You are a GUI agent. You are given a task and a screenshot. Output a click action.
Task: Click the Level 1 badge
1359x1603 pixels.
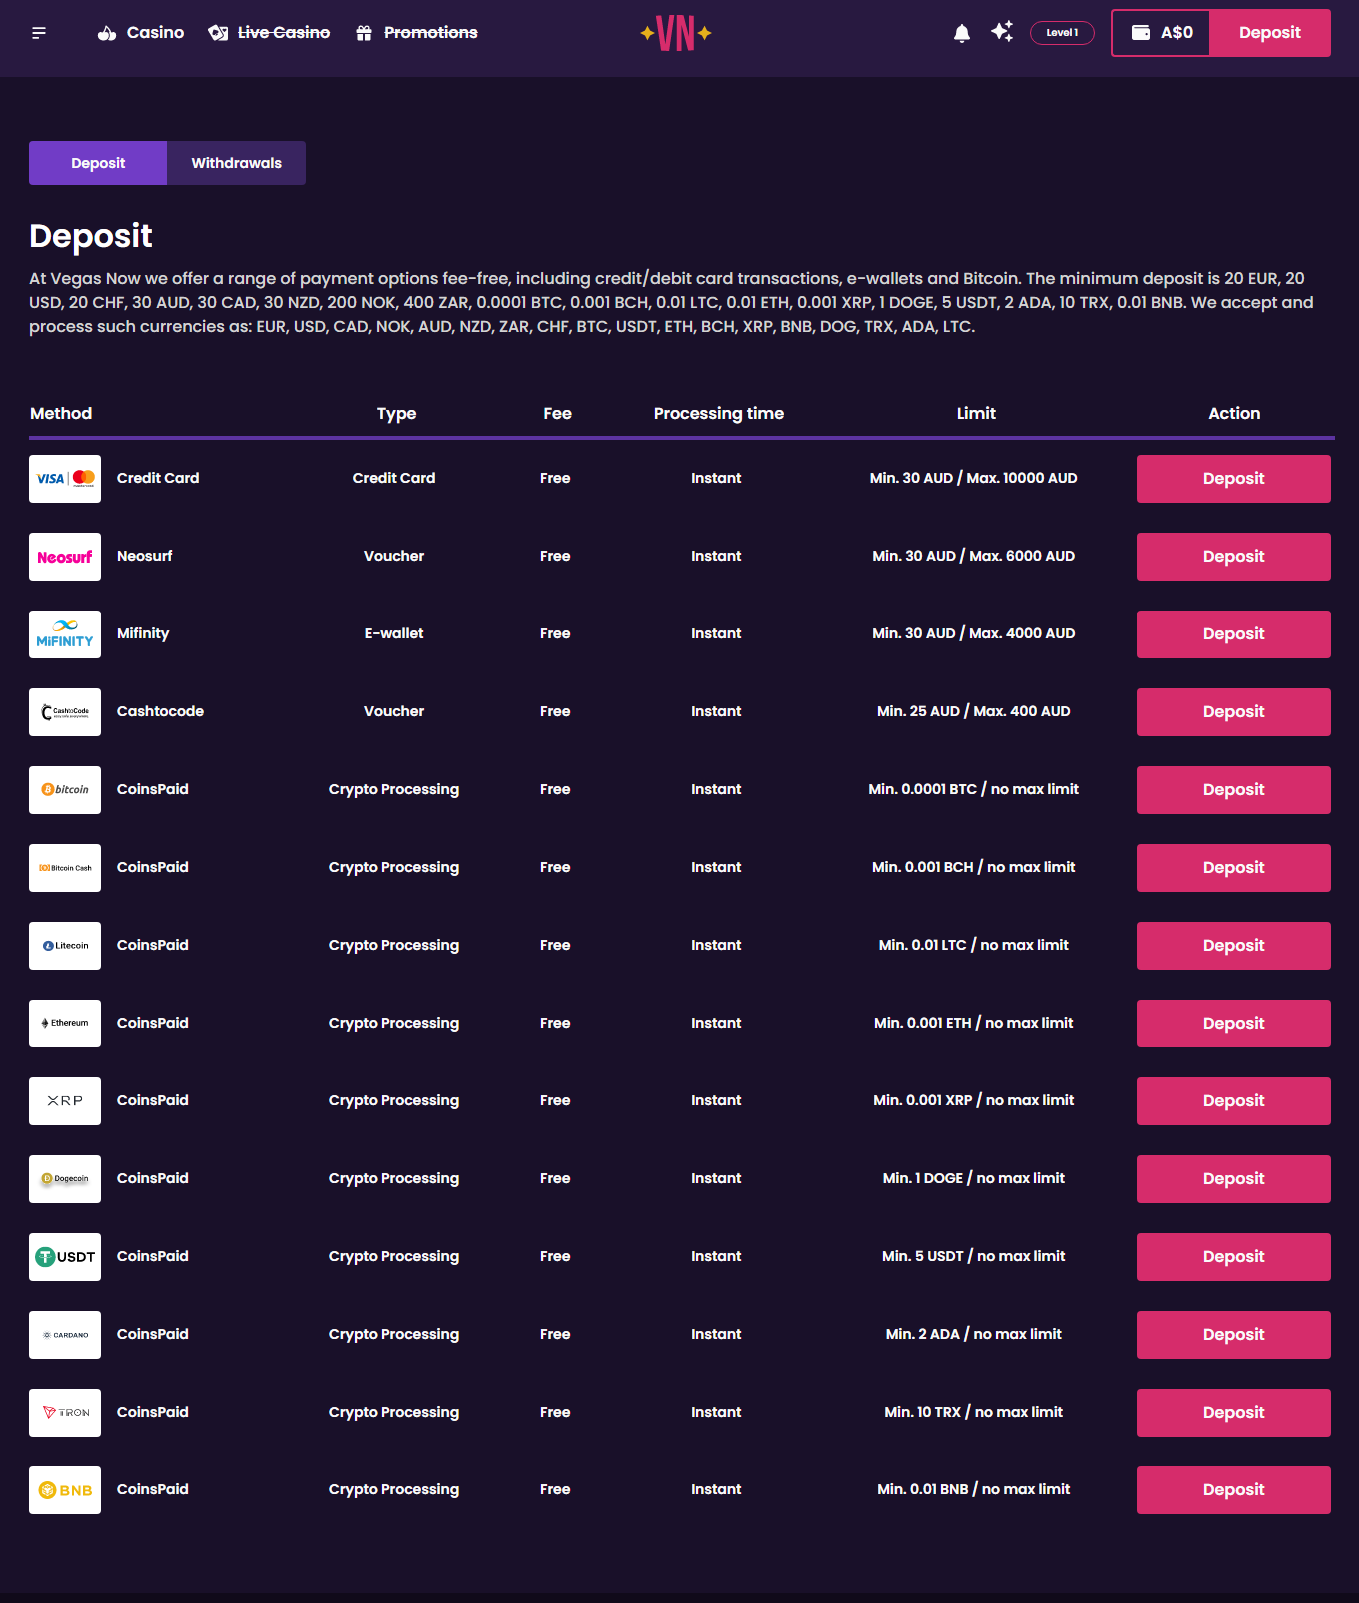(x=1062, y=33)
